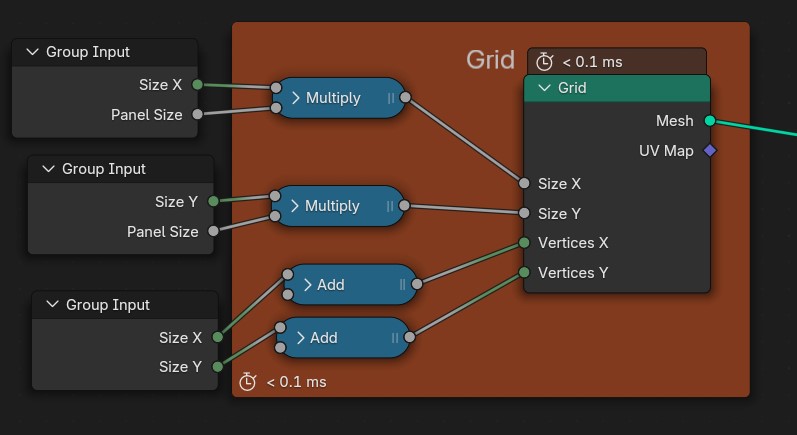Click the unconnected input socket of Add feeding Vertices X
The image size is (797, 435).
288,295
